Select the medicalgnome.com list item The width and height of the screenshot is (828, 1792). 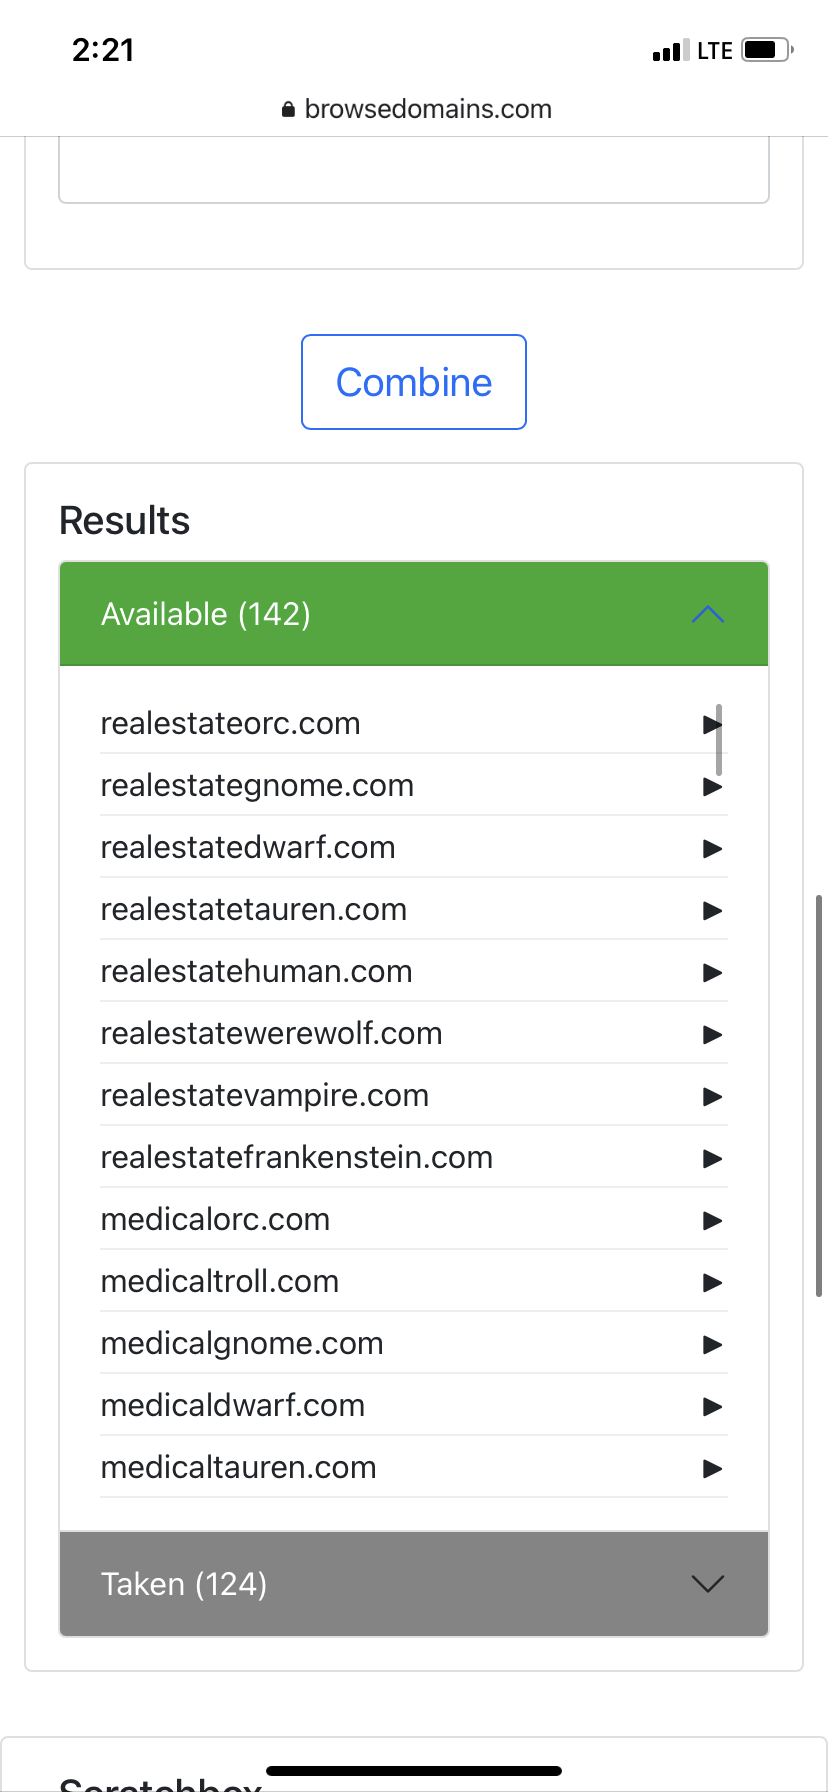[241, 1343]
